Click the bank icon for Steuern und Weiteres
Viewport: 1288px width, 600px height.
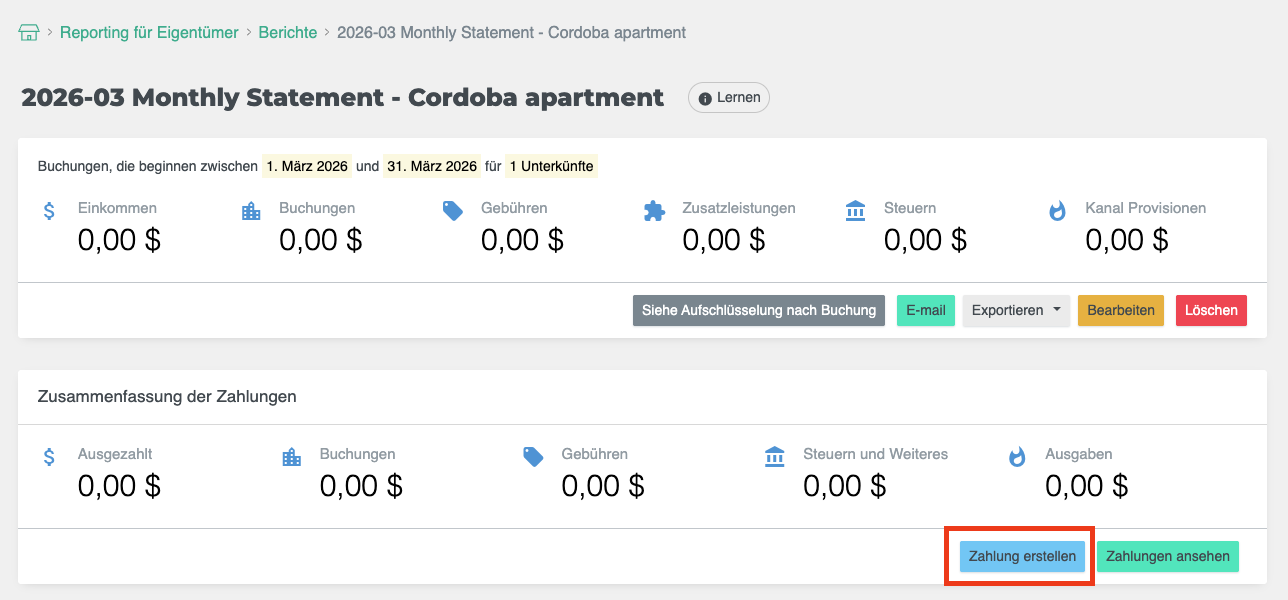775,457
